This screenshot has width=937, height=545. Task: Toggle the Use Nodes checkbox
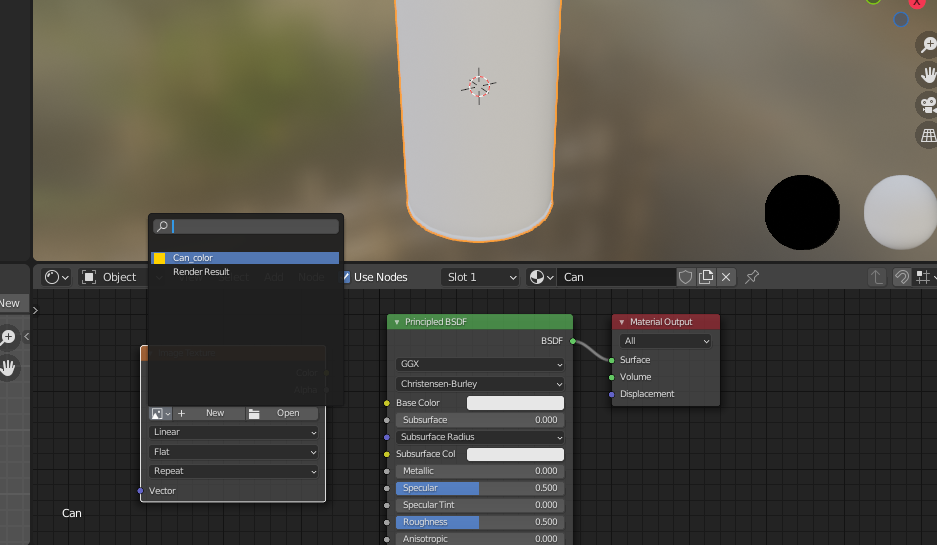coord(347,277)
